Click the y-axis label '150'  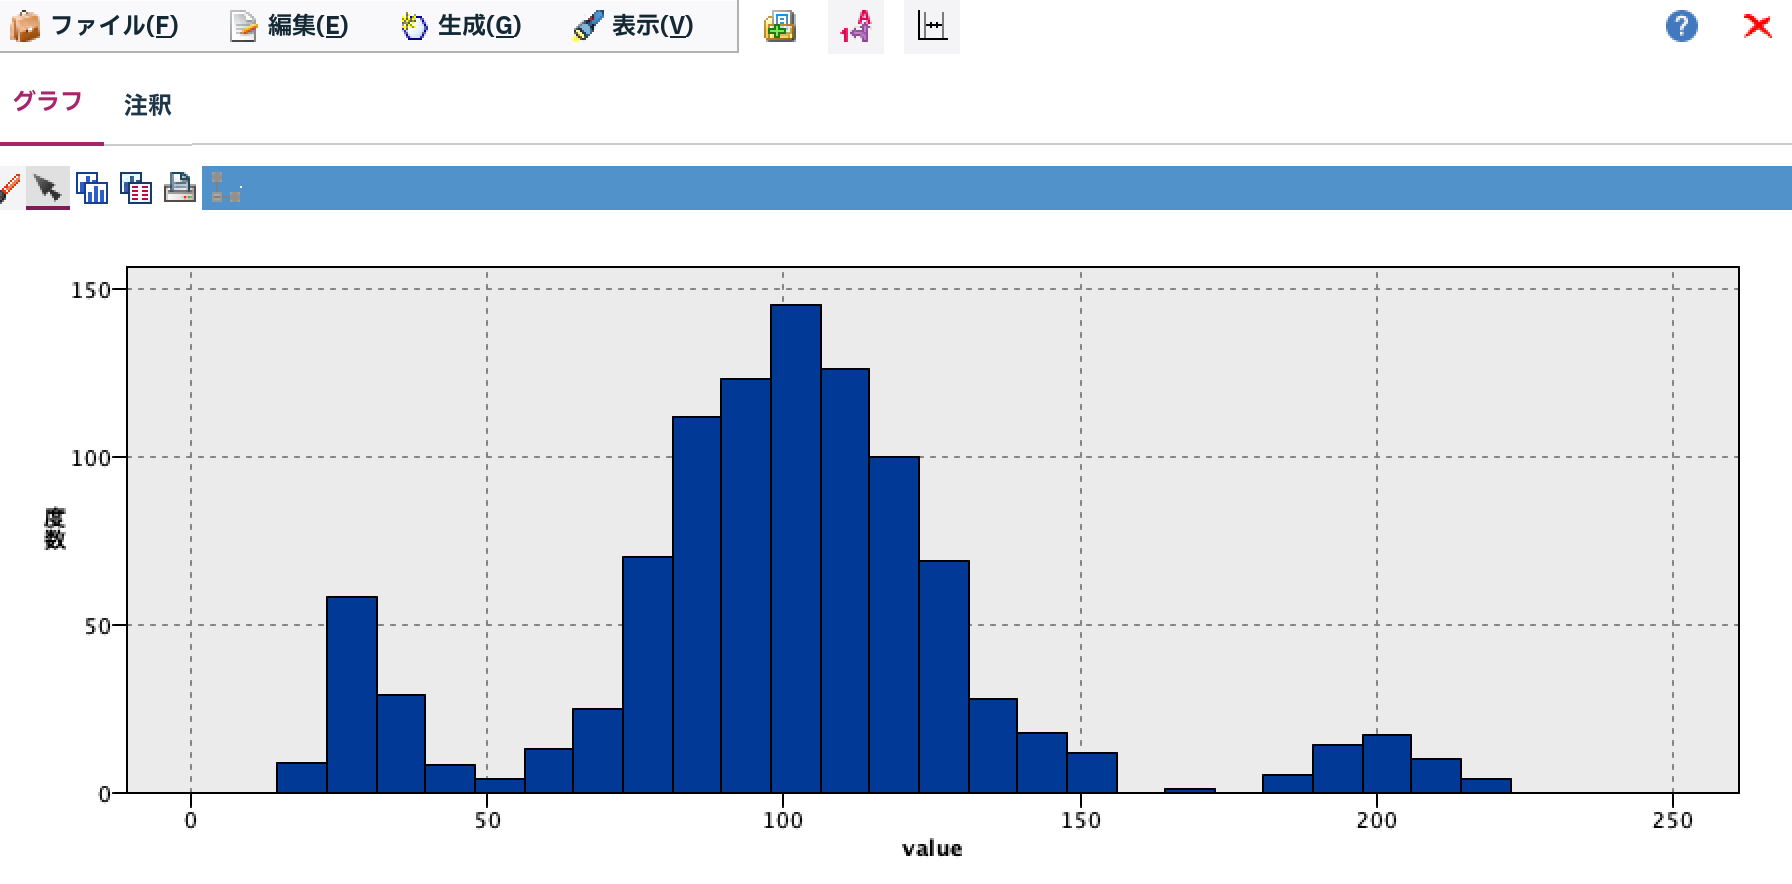coord(92,290)
